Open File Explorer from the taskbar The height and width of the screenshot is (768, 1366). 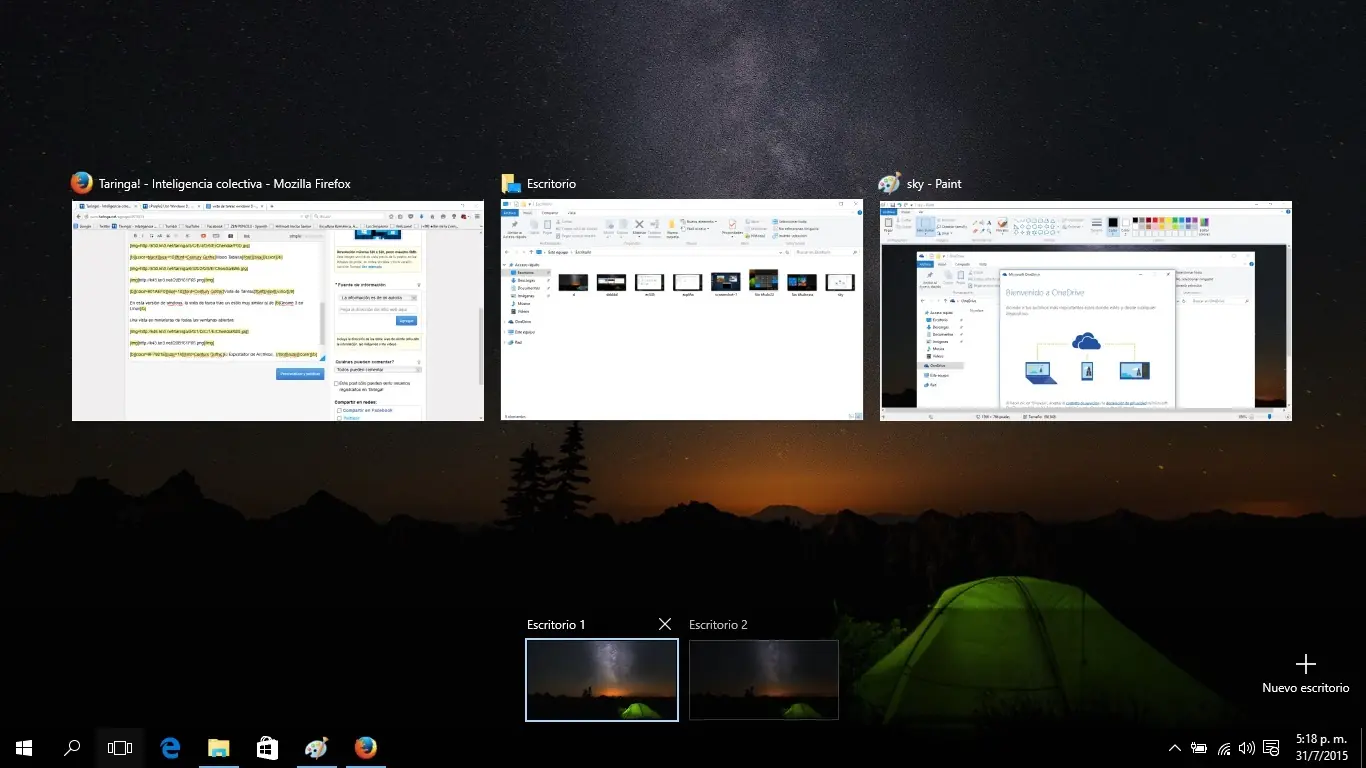click(x=218, y=747)
